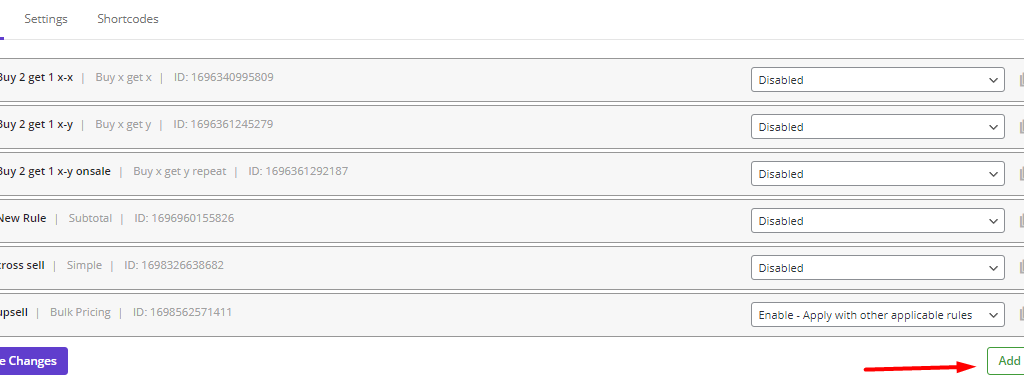This screenshot has height=390, width=1024.
Task: Switch to the Settings tab
Action: tap(46, 19)
